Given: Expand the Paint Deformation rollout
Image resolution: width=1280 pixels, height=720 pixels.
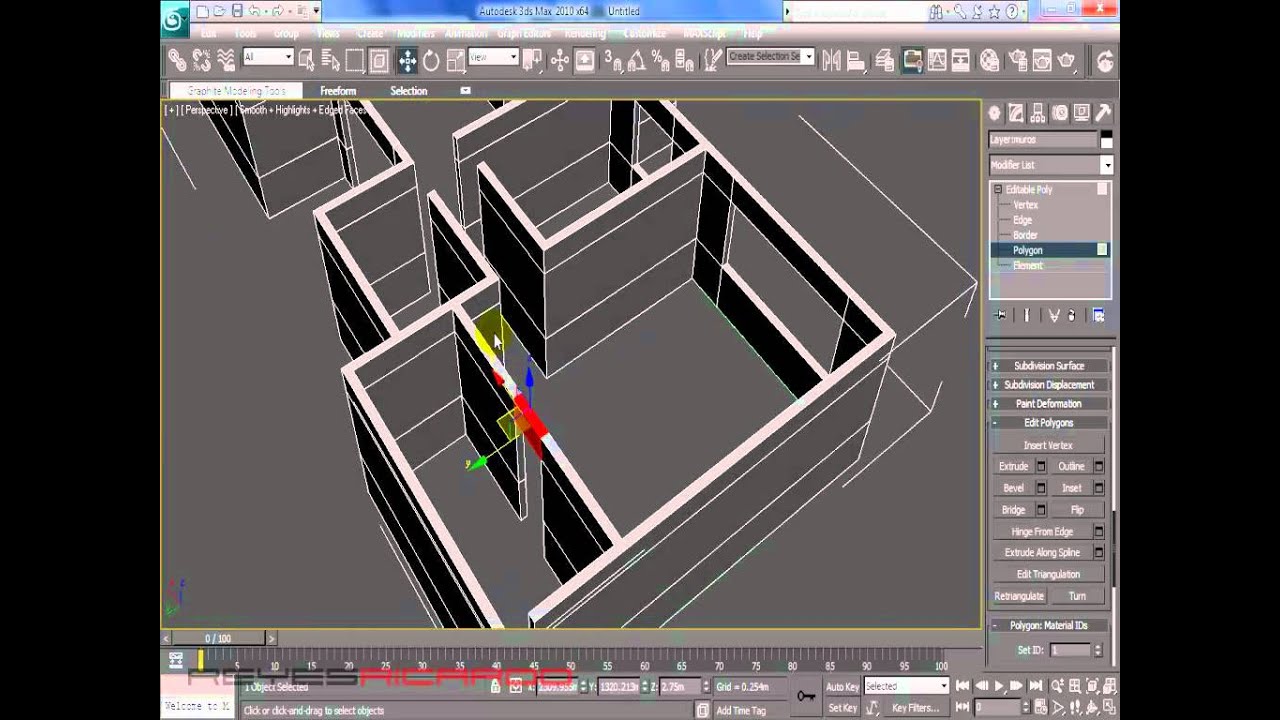Looking at the screenshot, I should (1049, 404).
